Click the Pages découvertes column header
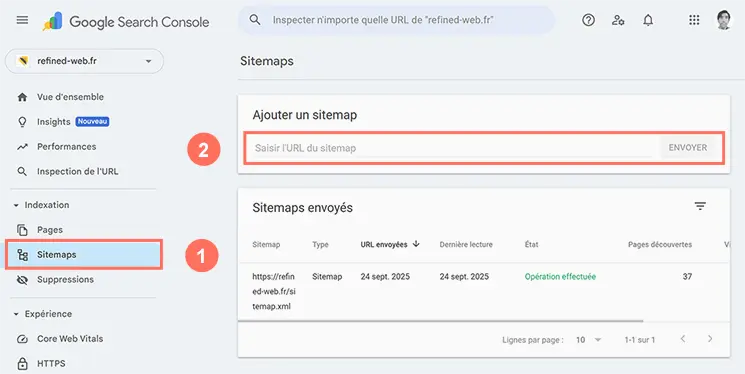 point(660,244)
